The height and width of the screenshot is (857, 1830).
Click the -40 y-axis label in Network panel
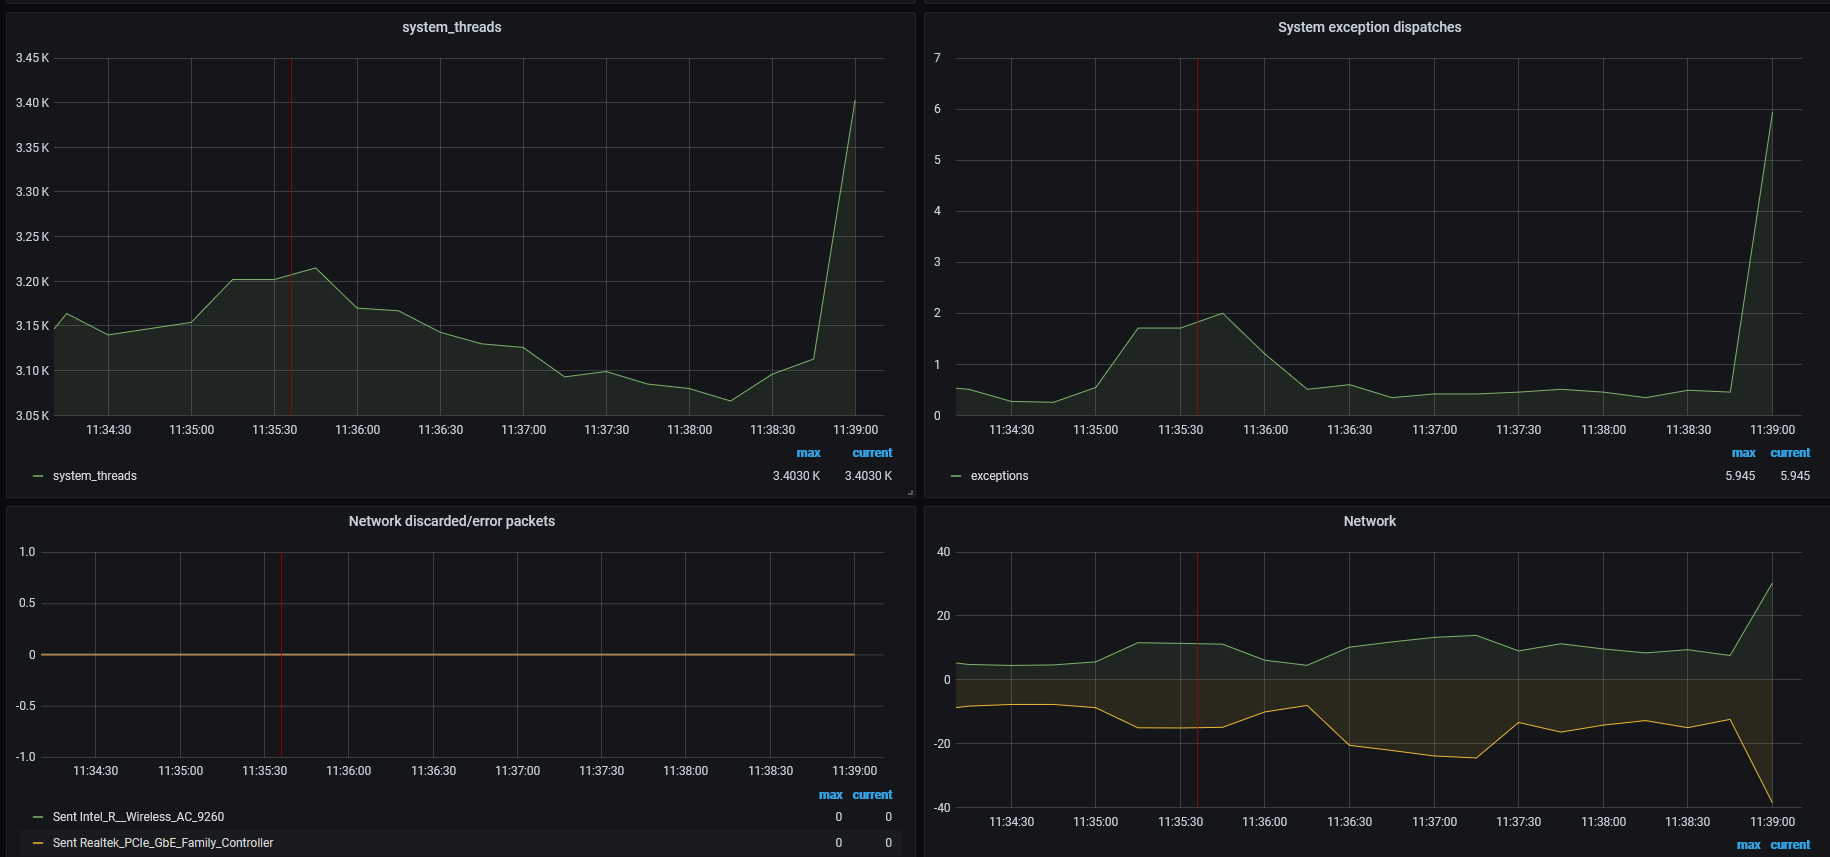tap(941, 808)
